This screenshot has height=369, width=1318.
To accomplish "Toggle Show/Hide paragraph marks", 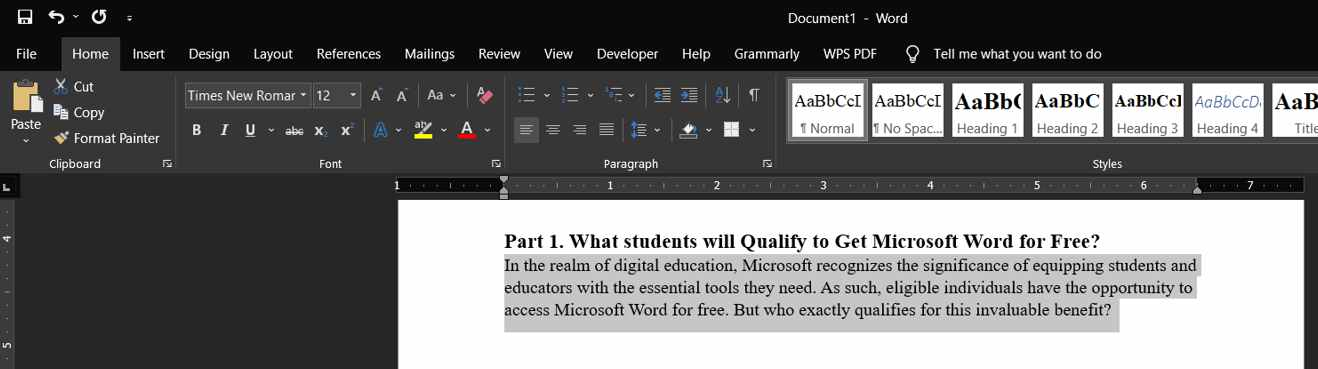I will [x=754, y=95].
